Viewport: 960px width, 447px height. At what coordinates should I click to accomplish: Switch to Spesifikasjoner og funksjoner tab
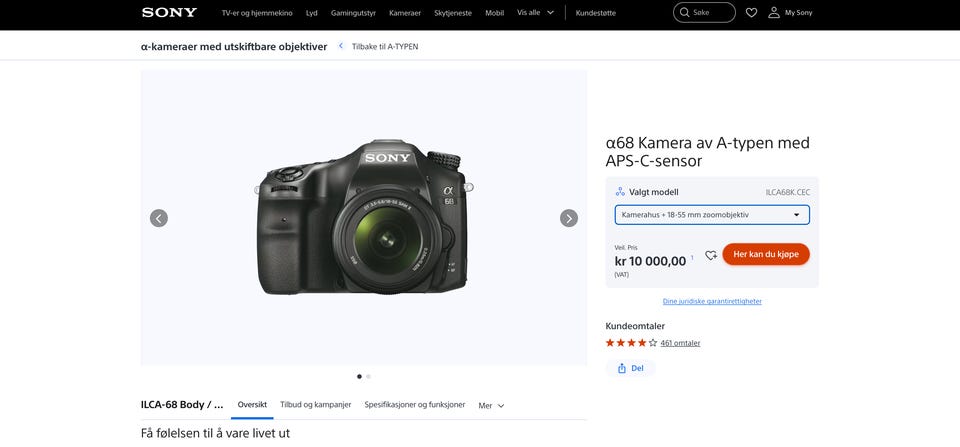[414, 405]
